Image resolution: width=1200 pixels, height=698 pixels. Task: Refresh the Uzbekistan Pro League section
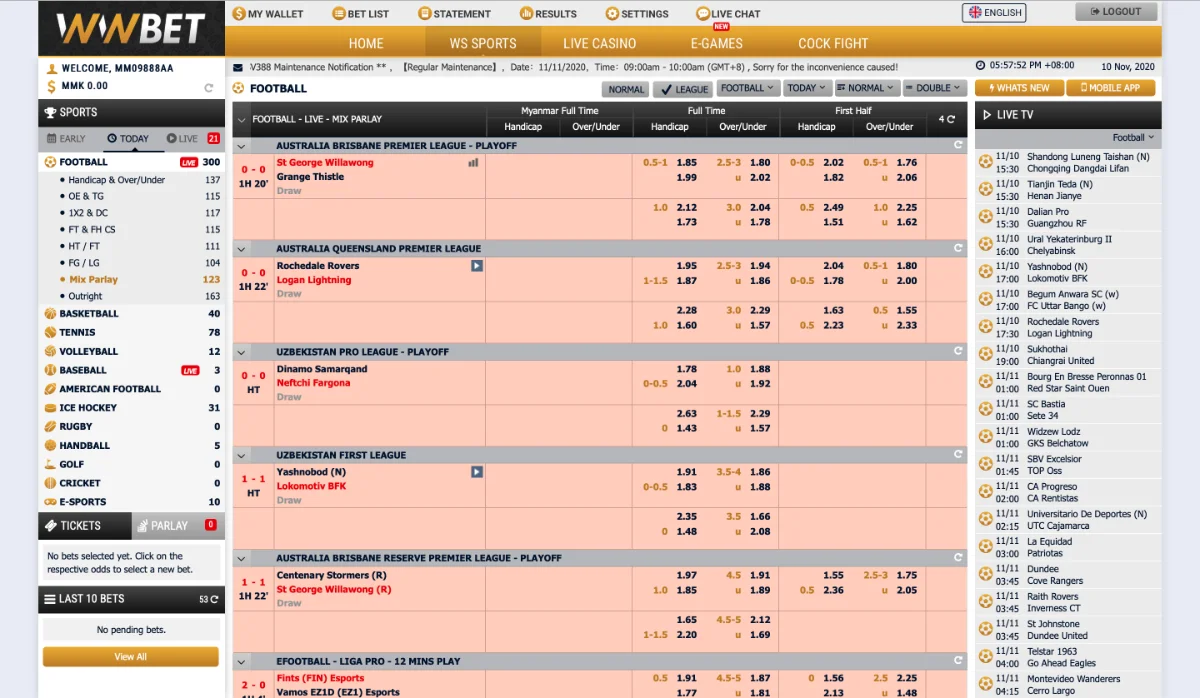958,352
